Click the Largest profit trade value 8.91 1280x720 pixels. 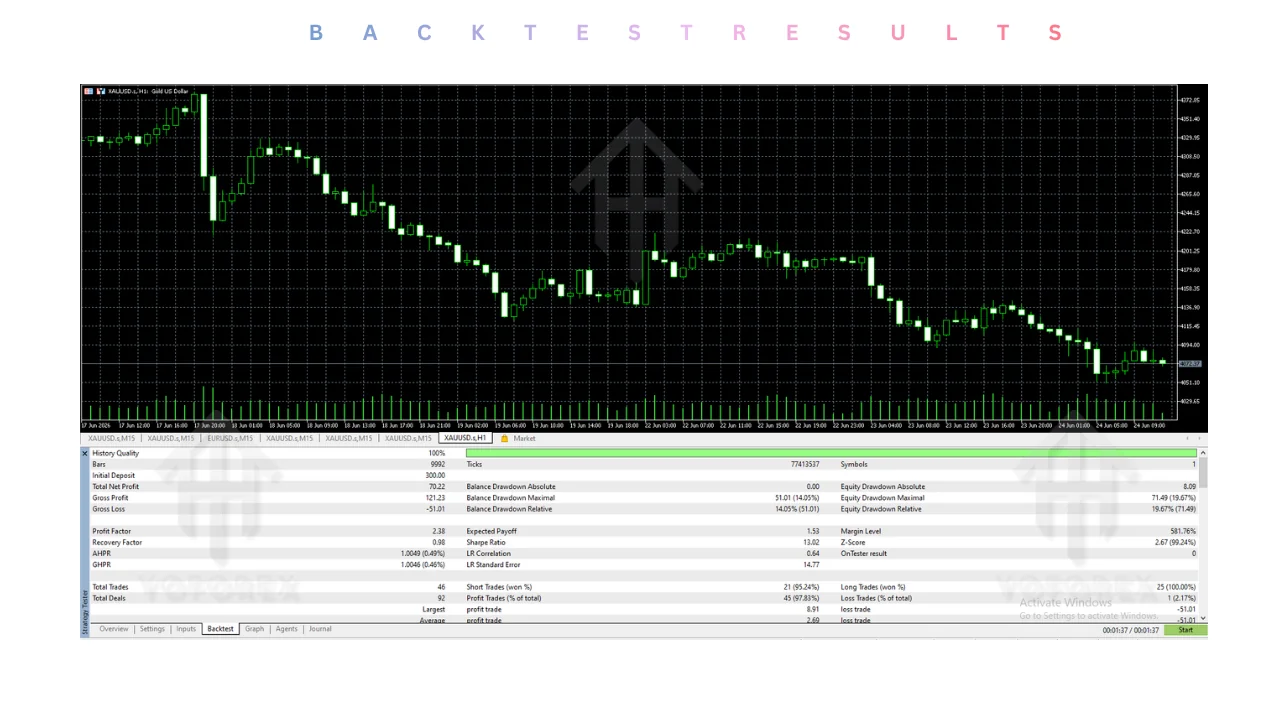point(813,609)
